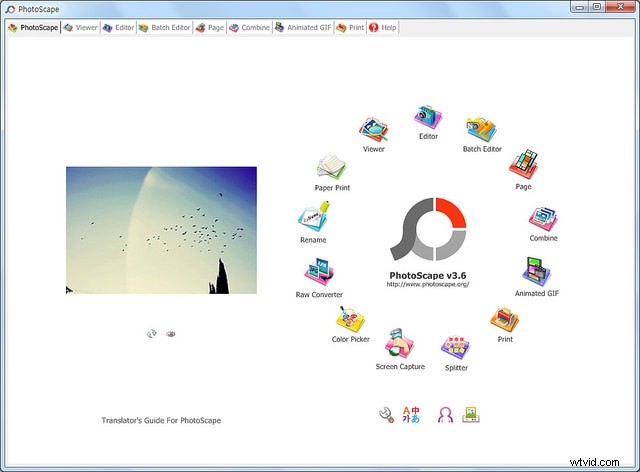Open the Viewer icon in the wheel
640x472 pixels.
tap(374, 131)
